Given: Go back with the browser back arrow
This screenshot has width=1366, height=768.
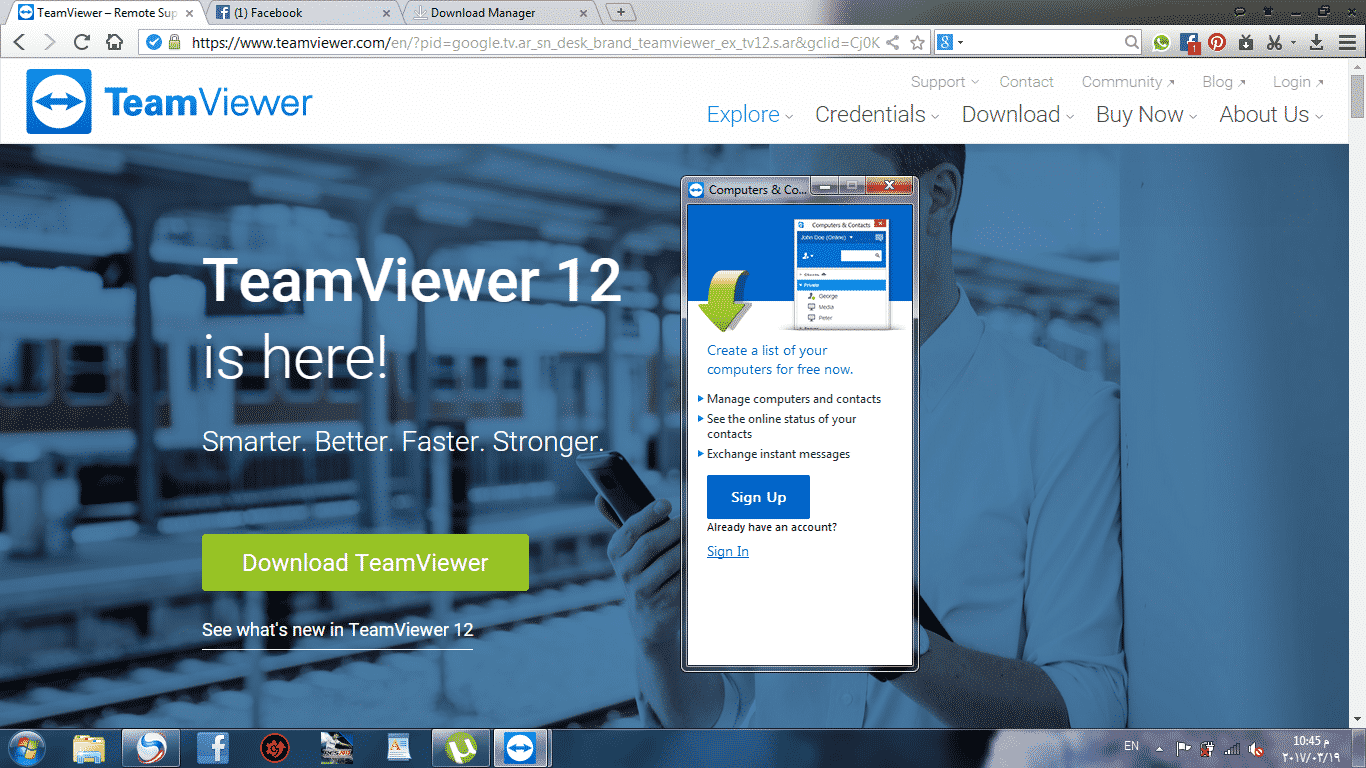Looking at the screenshot, I should (x=19, y=43).
